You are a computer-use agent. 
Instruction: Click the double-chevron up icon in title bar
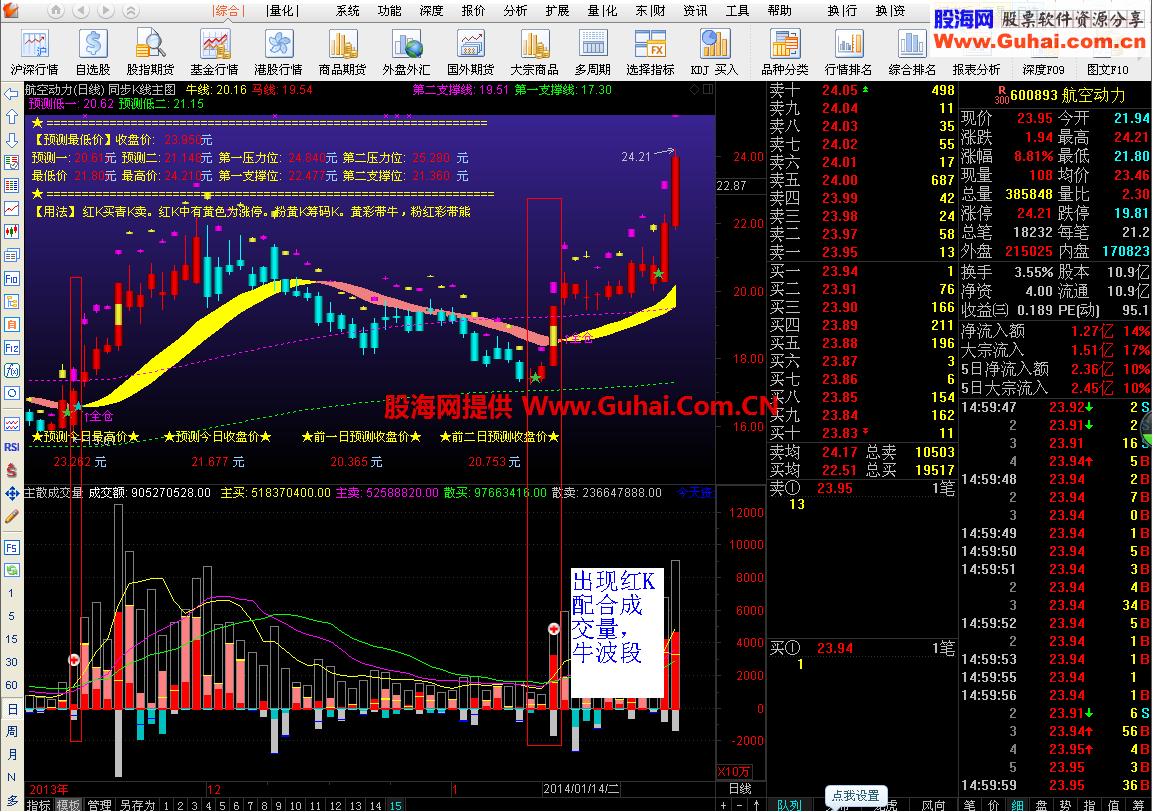pos(130,11)
